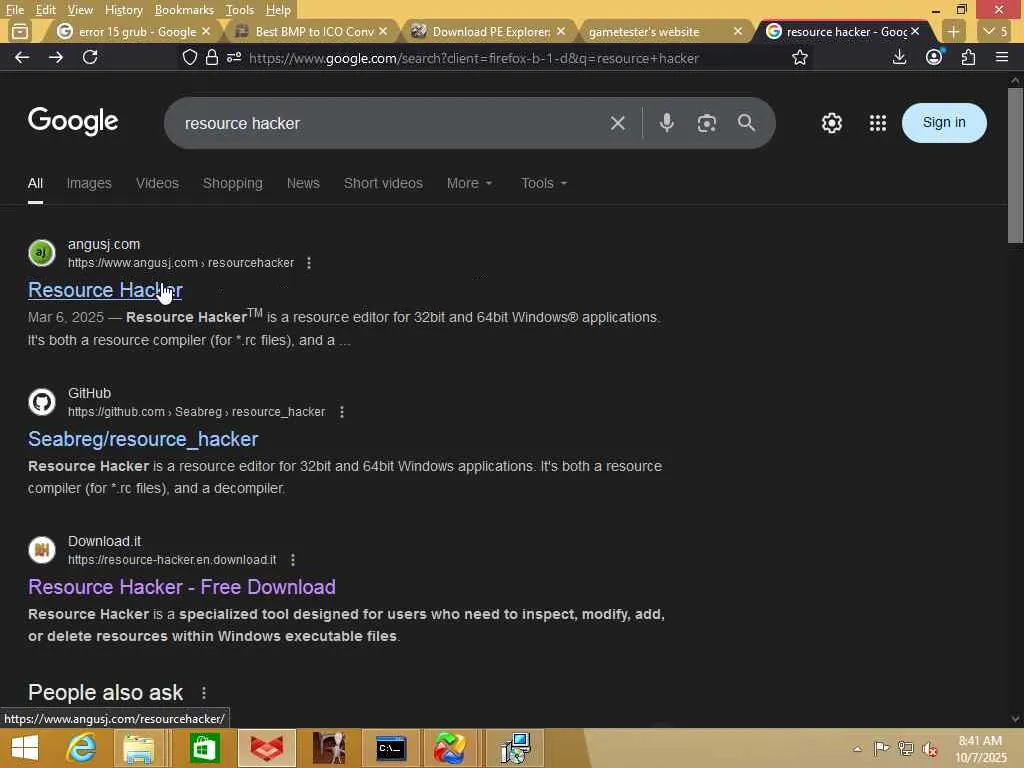1024x768 pixels.
Task: Click the Firefox address bar URL
Action: tap(474, 58)
